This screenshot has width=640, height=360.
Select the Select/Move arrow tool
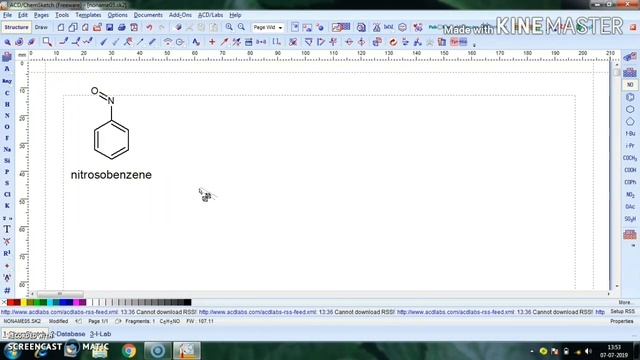pyautogui.click(x=7, y=42)
